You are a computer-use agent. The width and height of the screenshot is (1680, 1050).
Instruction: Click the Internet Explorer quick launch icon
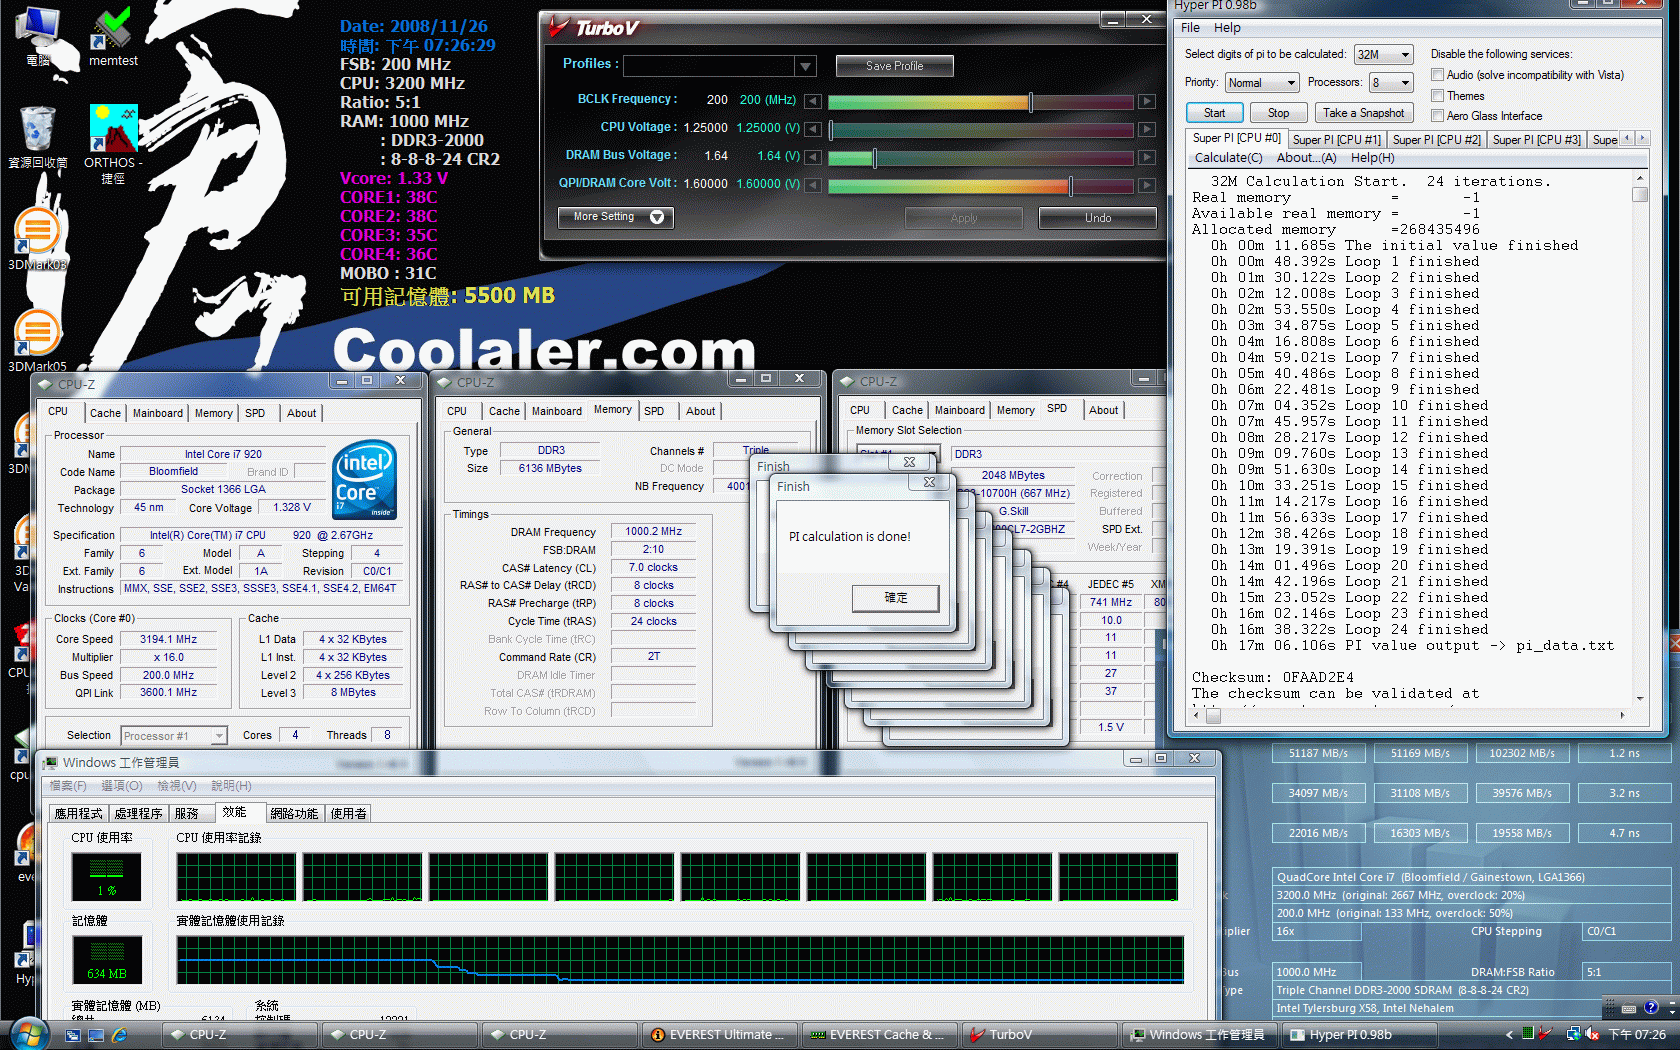pyautogui.click(x=119, y=1035)
